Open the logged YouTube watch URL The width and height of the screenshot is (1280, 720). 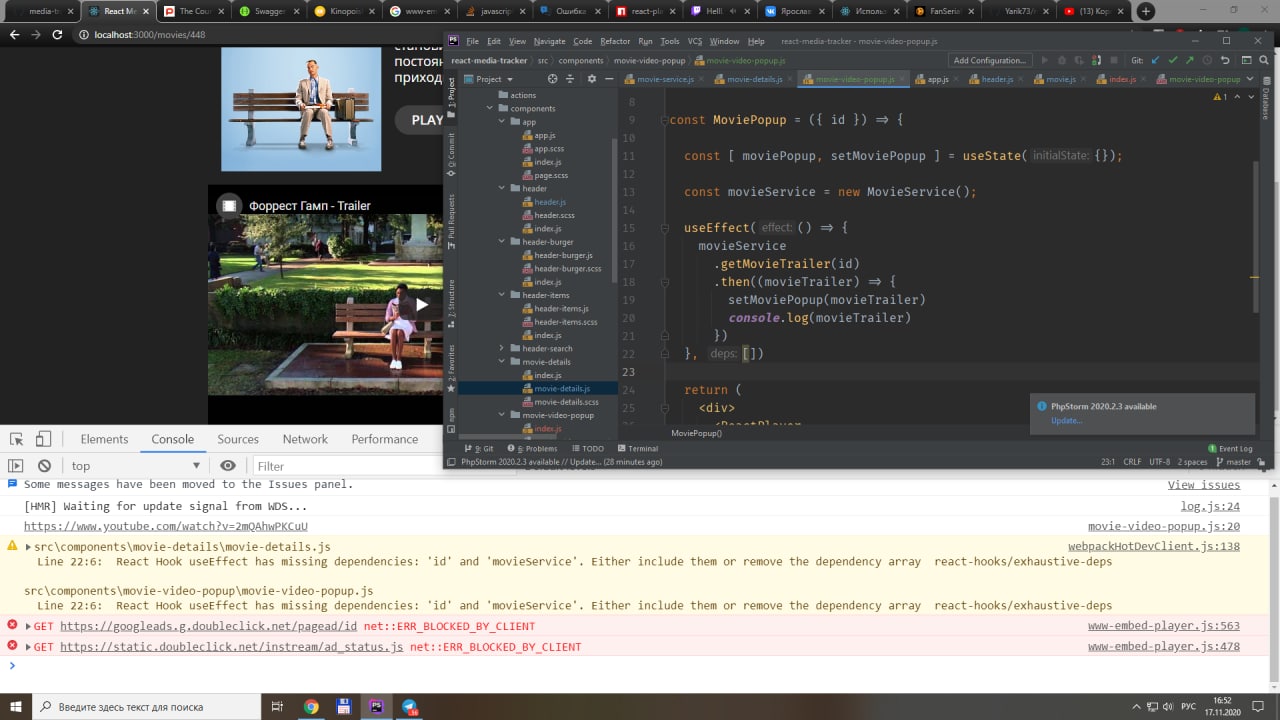point(166,526)
